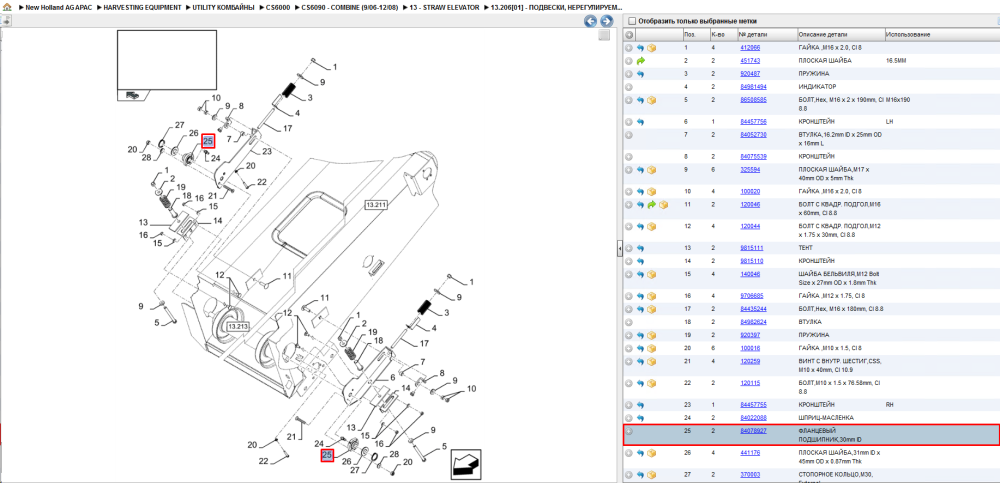The height and width of the screenshot is (483, 1000).
Task: Toggle the round selector for part 84981494
Action: tap(629, 87)
